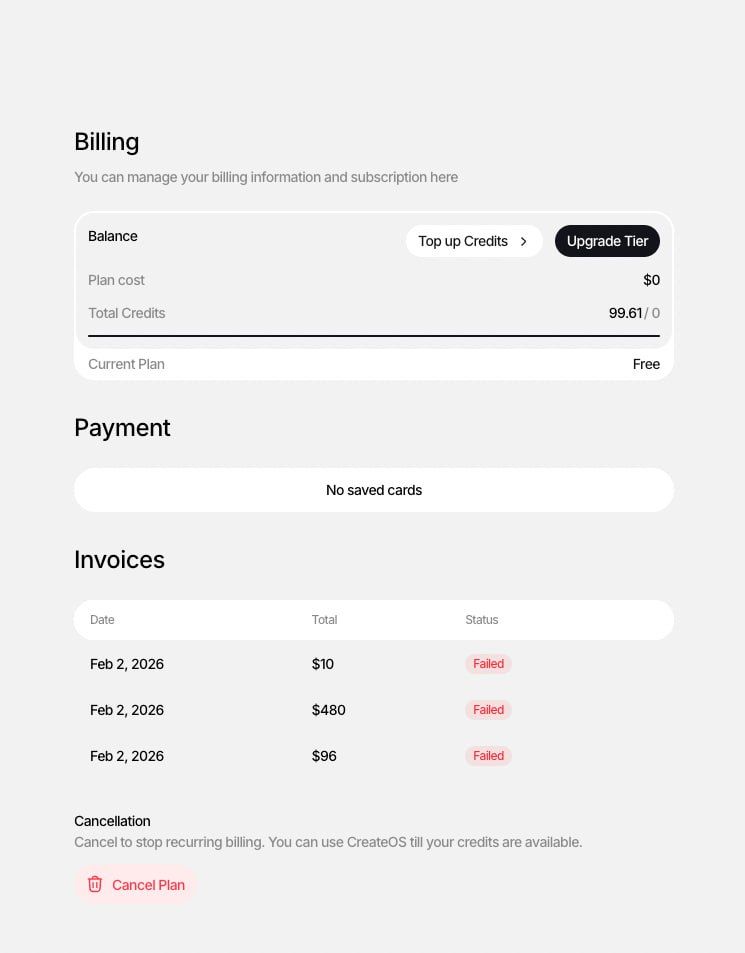This screenshot has height=953, width=745.
Task: Click the Upgrade Tier button
Action: 607,241
